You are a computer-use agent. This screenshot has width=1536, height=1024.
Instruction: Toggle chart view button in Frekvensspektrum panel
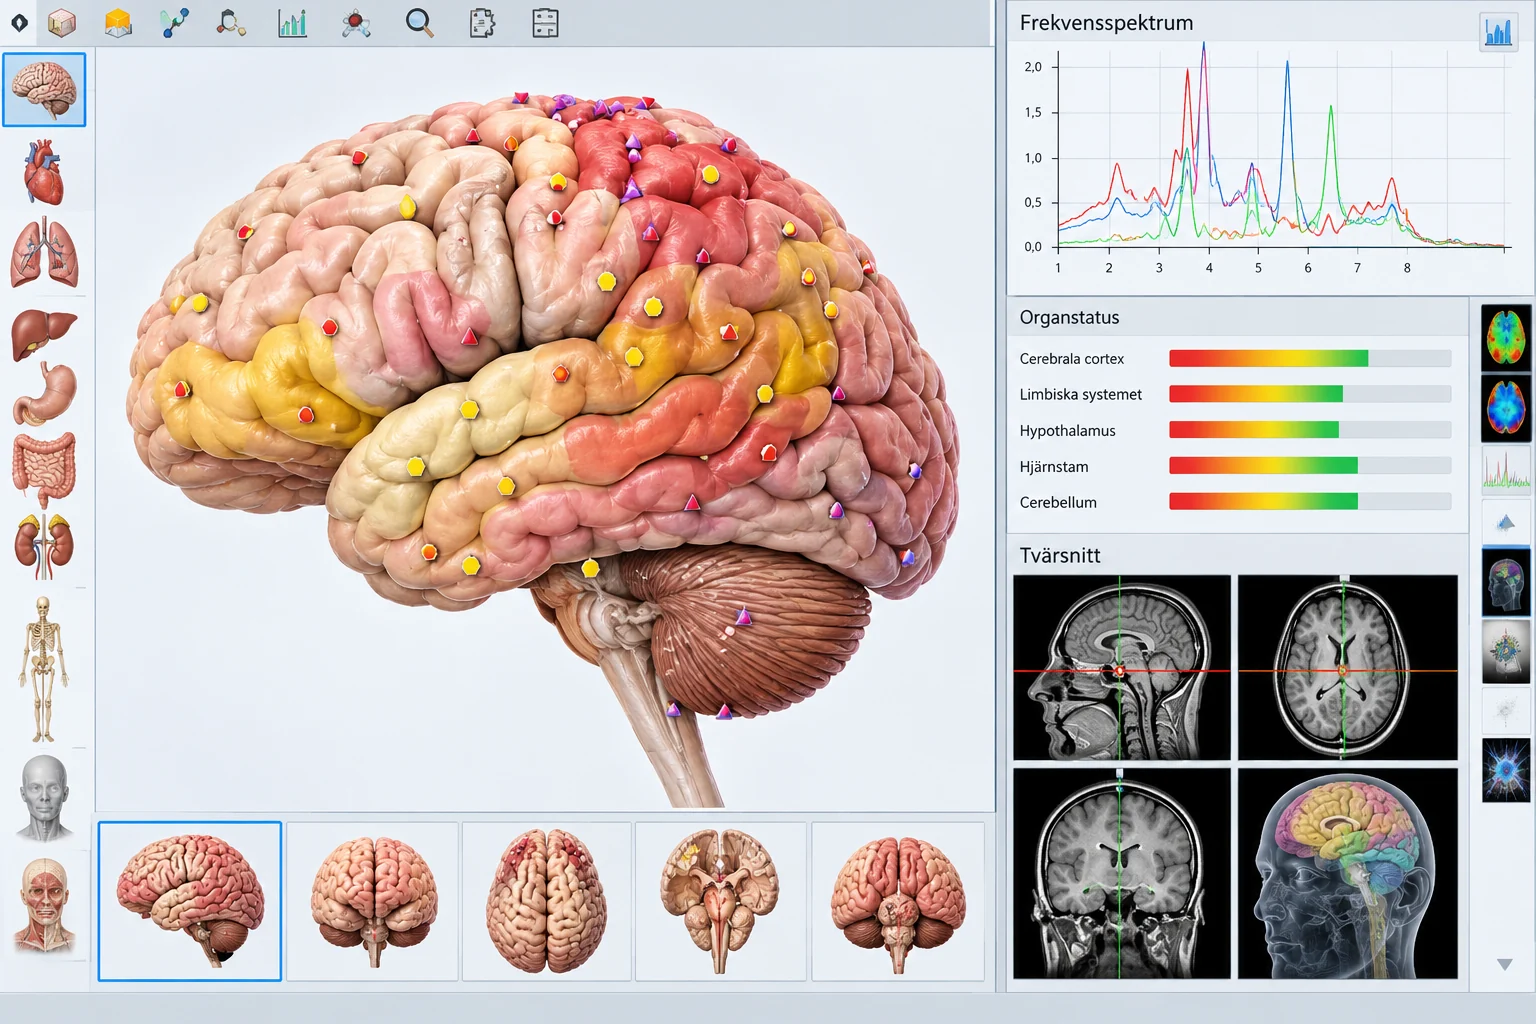(x=1497, y=32)
